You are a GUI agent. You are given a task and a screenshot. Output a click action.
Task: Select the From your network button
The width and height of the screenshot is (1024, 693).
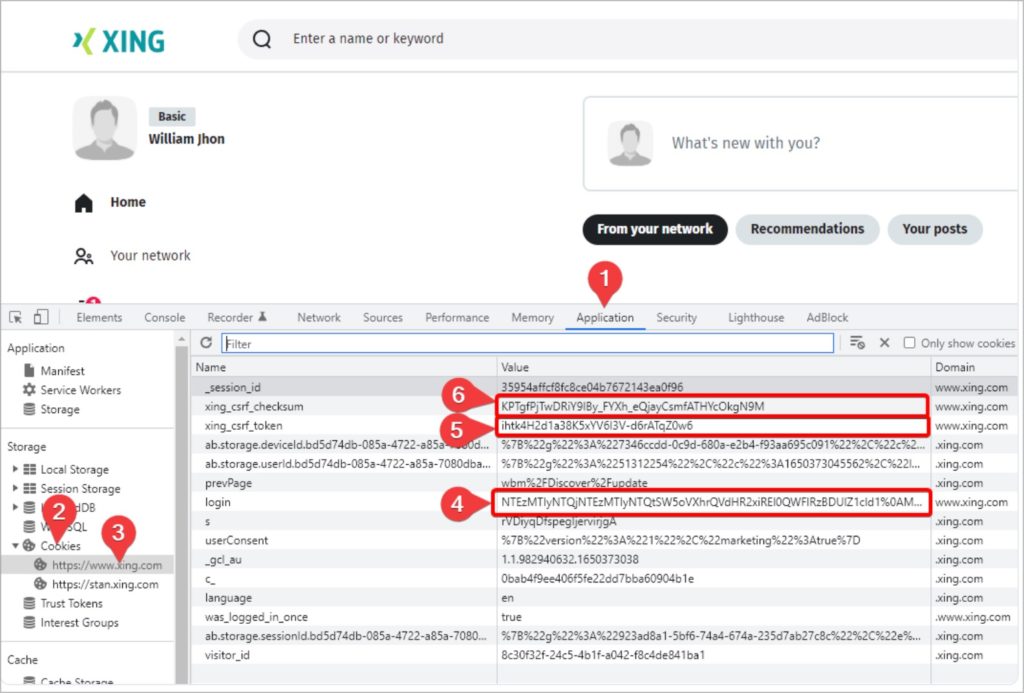tap(655, 229)
